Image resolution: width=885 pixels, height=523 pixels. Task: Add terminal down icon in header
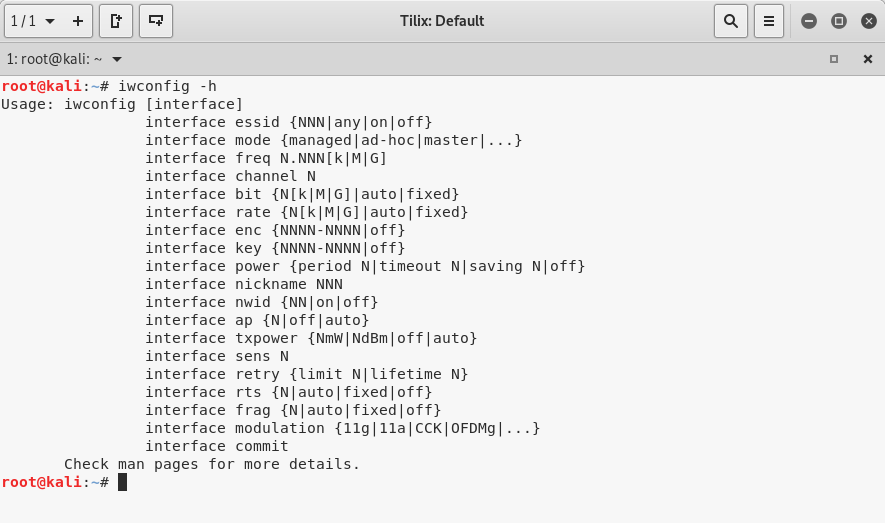pos(155,21)
